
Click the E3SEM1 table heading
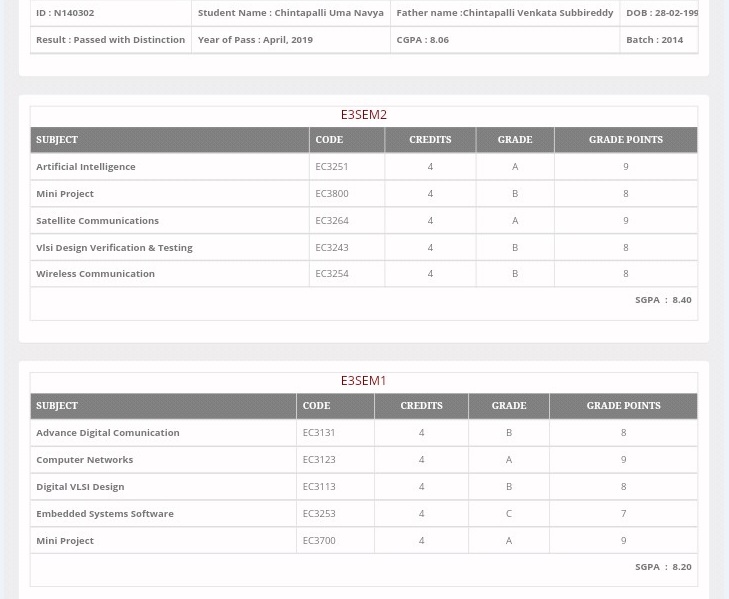point(364,381)
